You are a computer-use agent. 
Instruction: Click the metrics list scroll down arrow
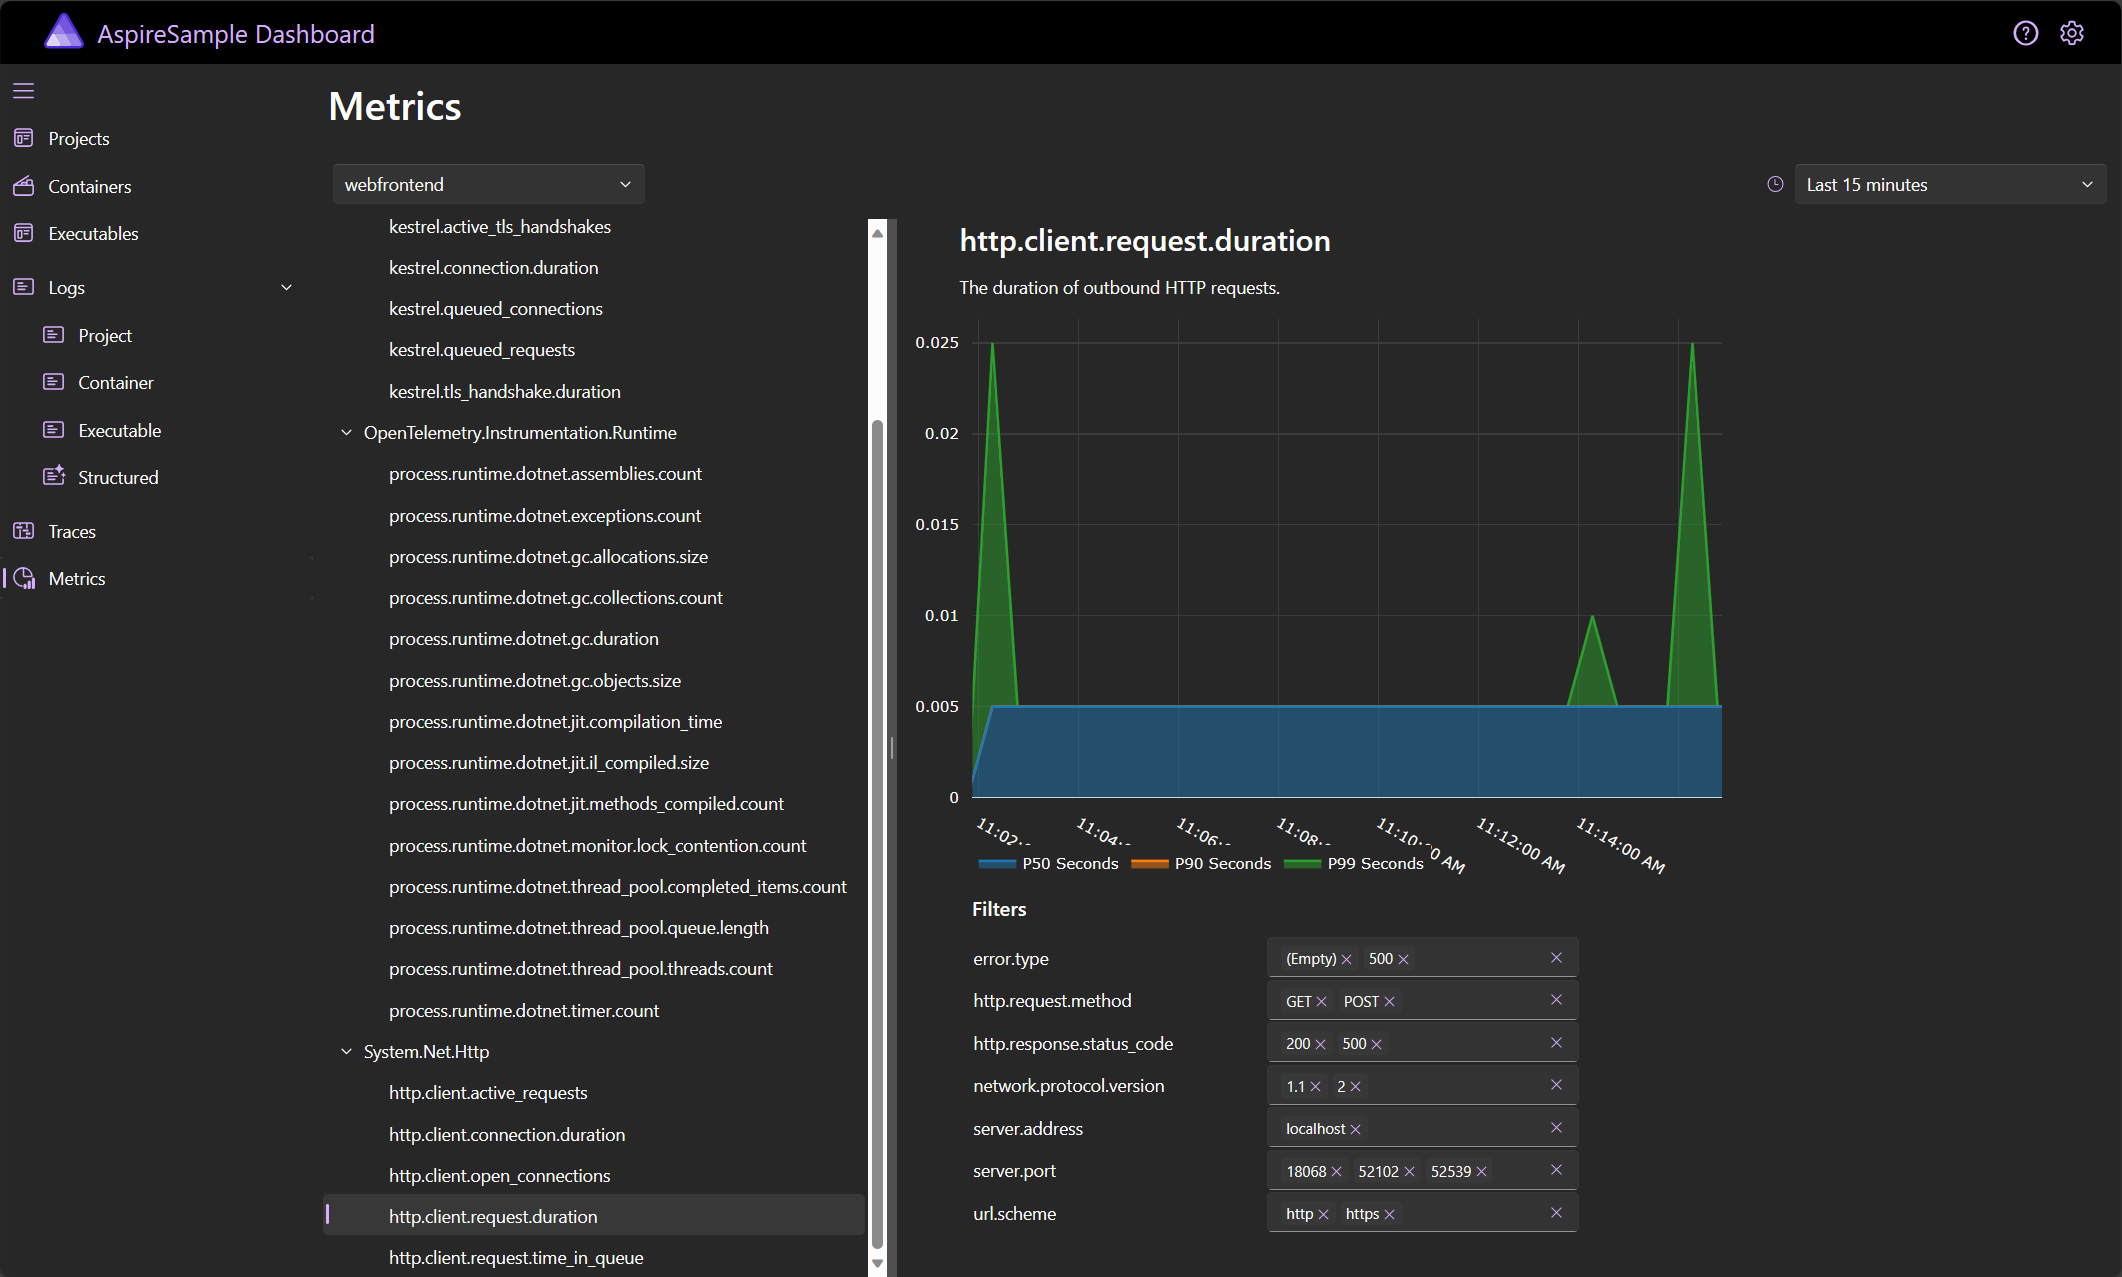tap(877, 1263)
